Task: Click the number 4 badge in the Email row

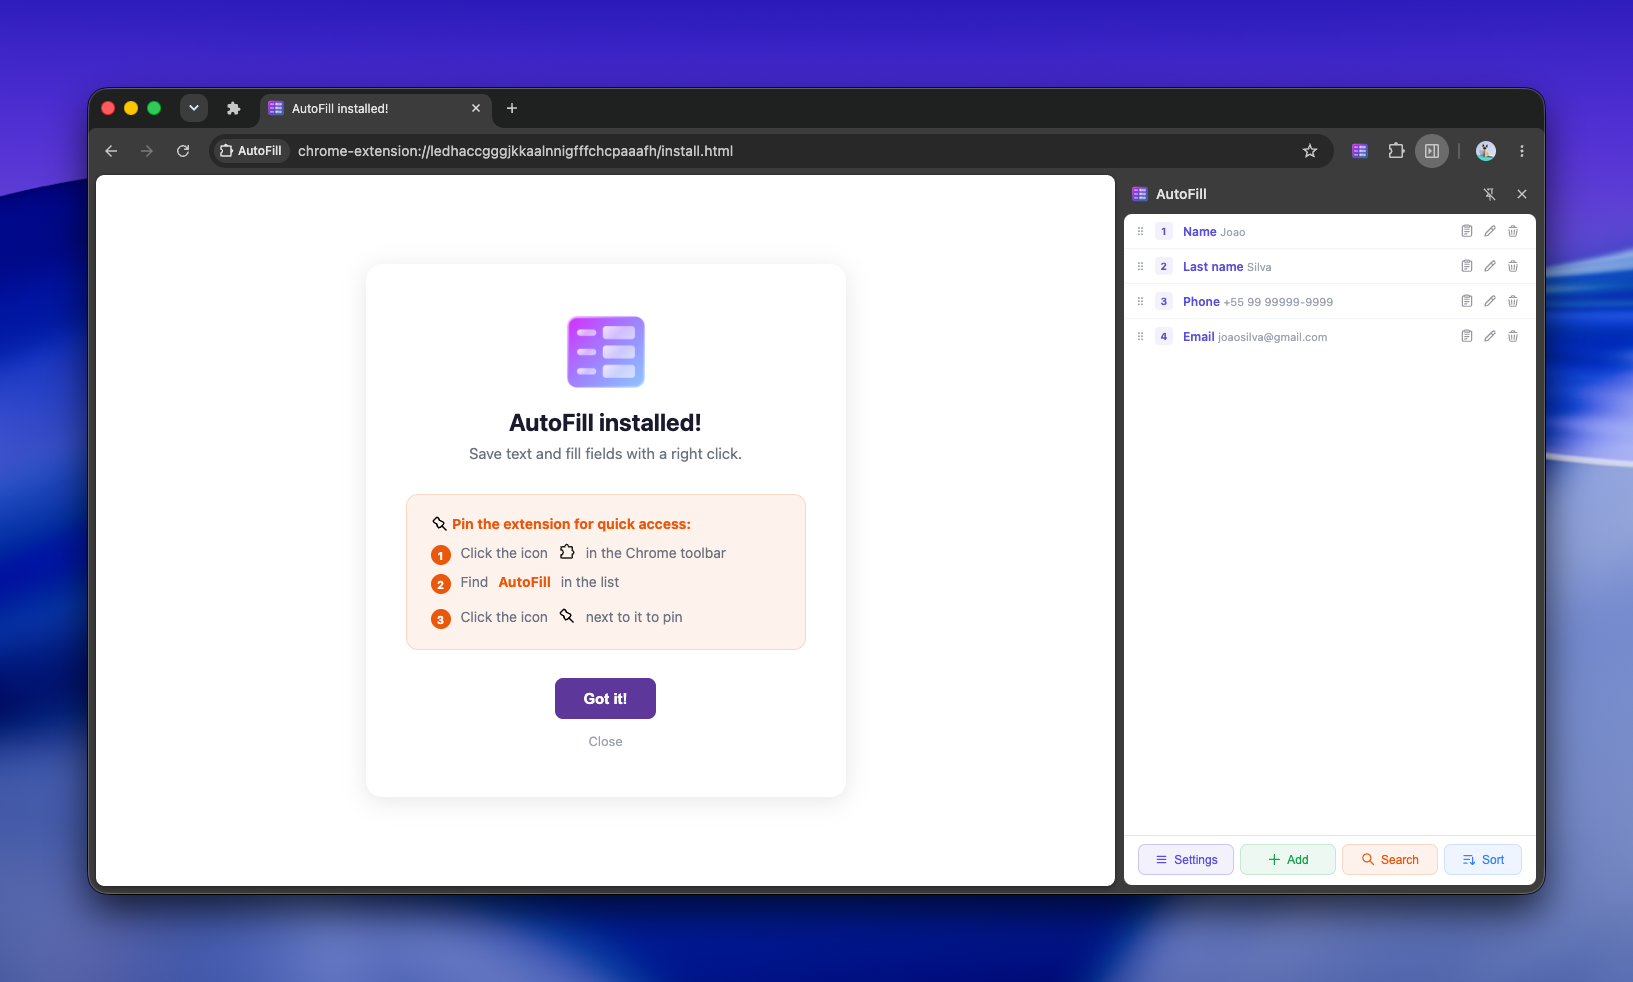Action: tap(1164, 336)
